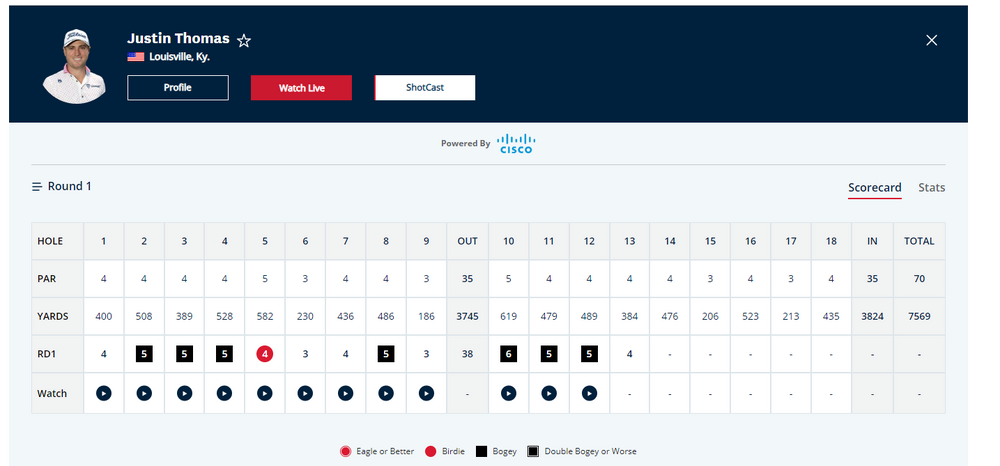The height and width of the screenshot is (466, 1000).
Task: Click Justin Thomas's headshot photo
Action: pyautogui.click(x=75, y=64)
